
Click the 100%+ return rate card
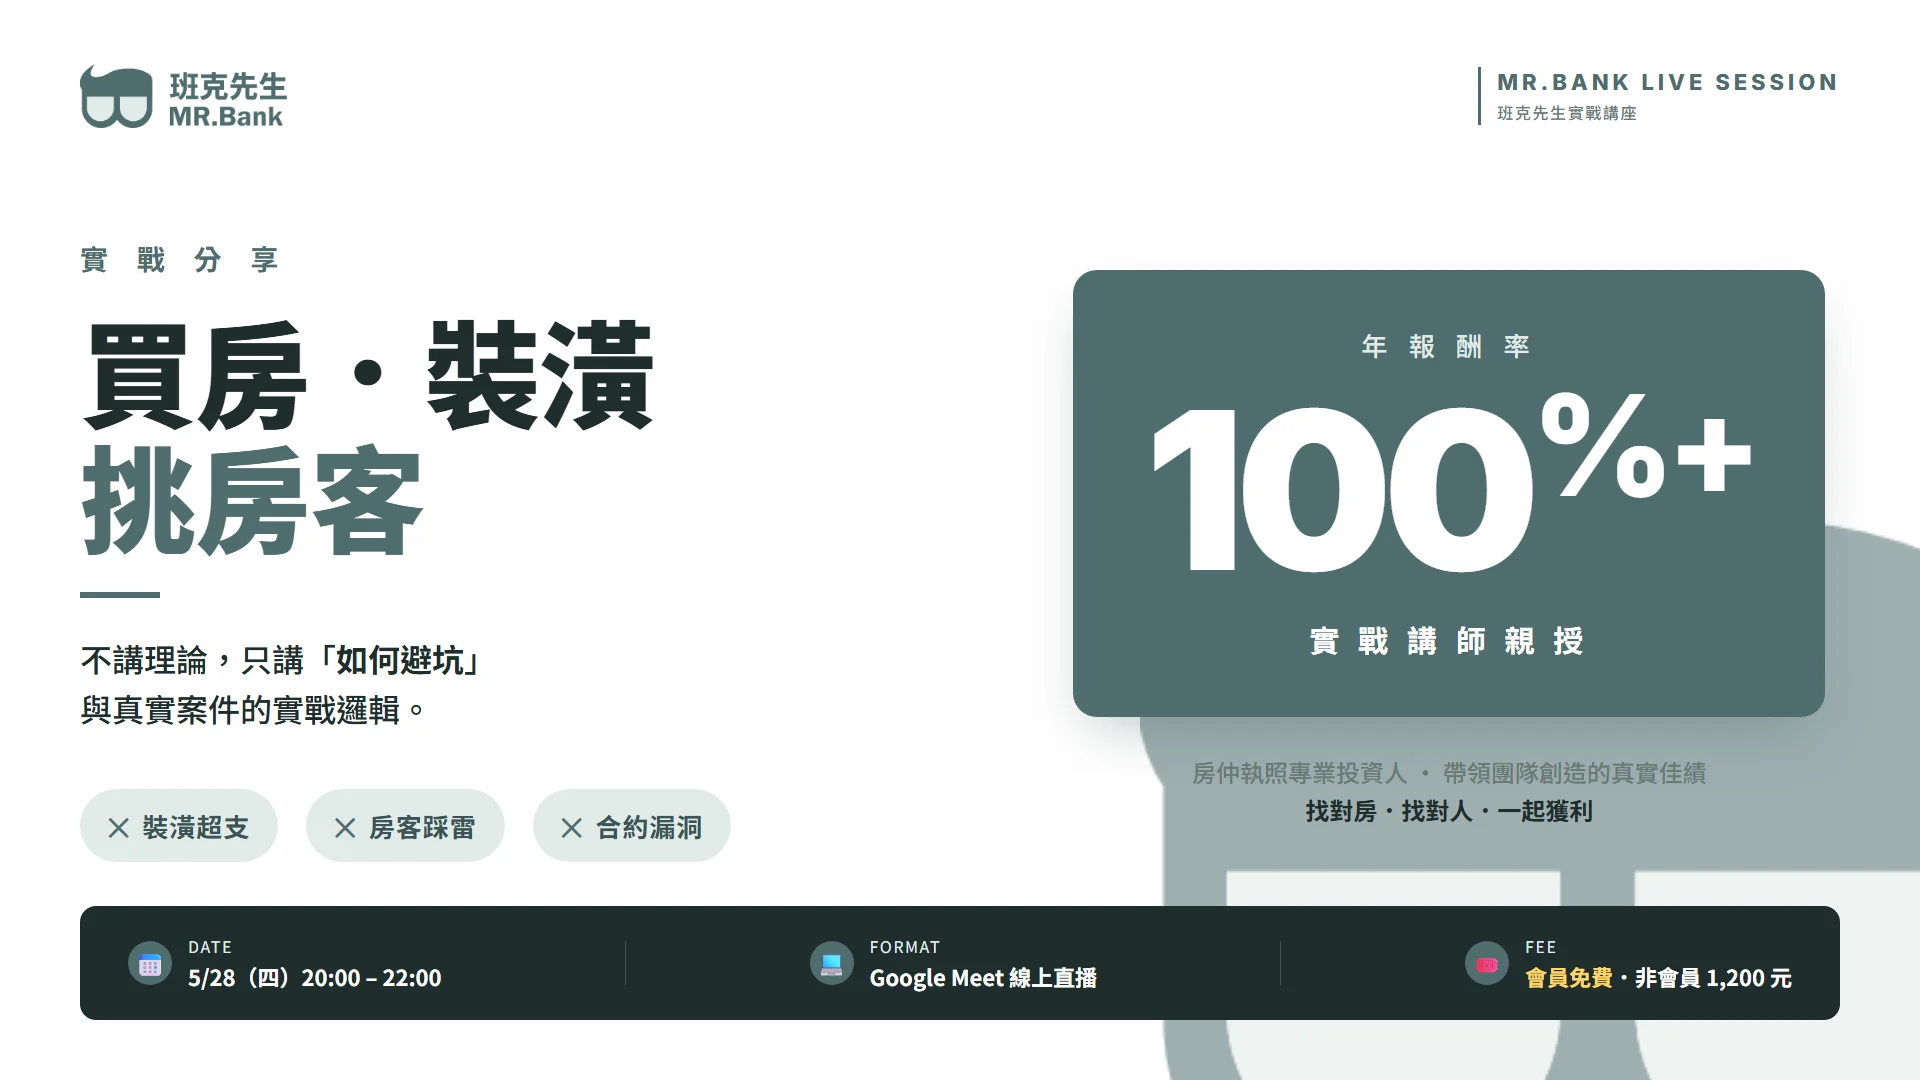coord(1448,492)
